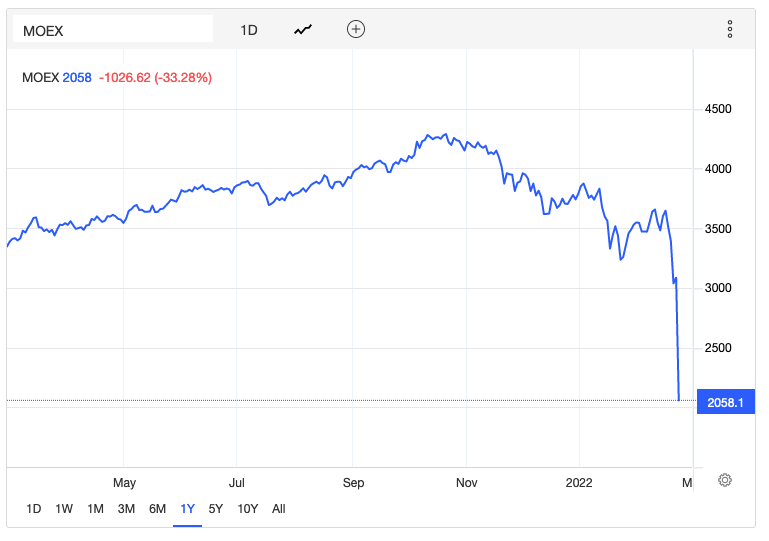Select the 1W time range

[x=64, y=508]
